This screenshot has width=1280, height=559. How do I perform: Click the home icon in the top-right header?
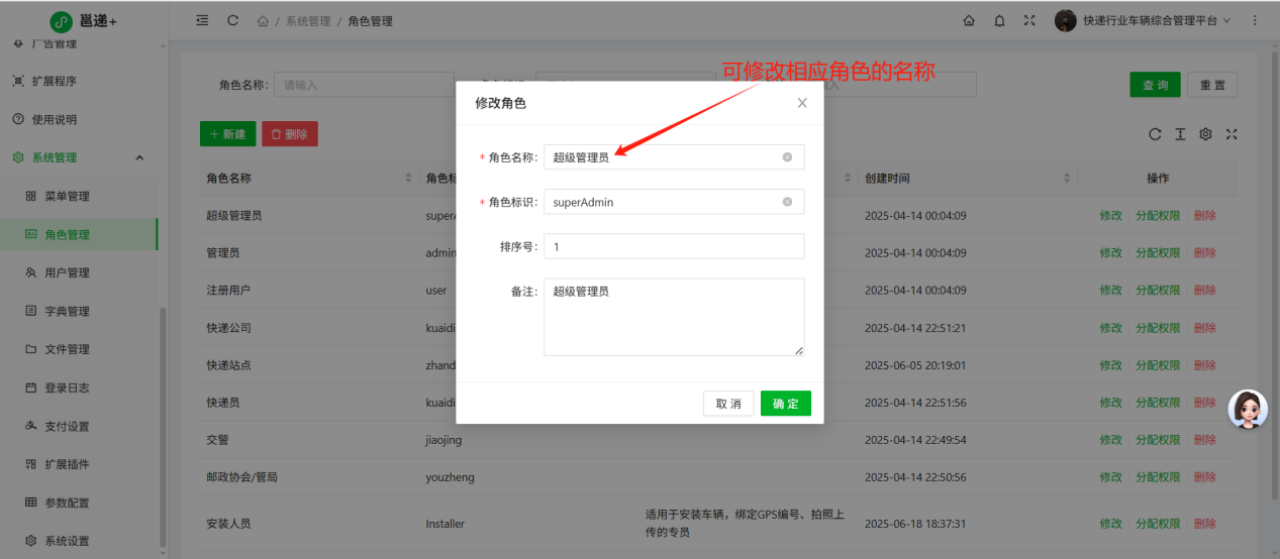(x=968, y=21)
